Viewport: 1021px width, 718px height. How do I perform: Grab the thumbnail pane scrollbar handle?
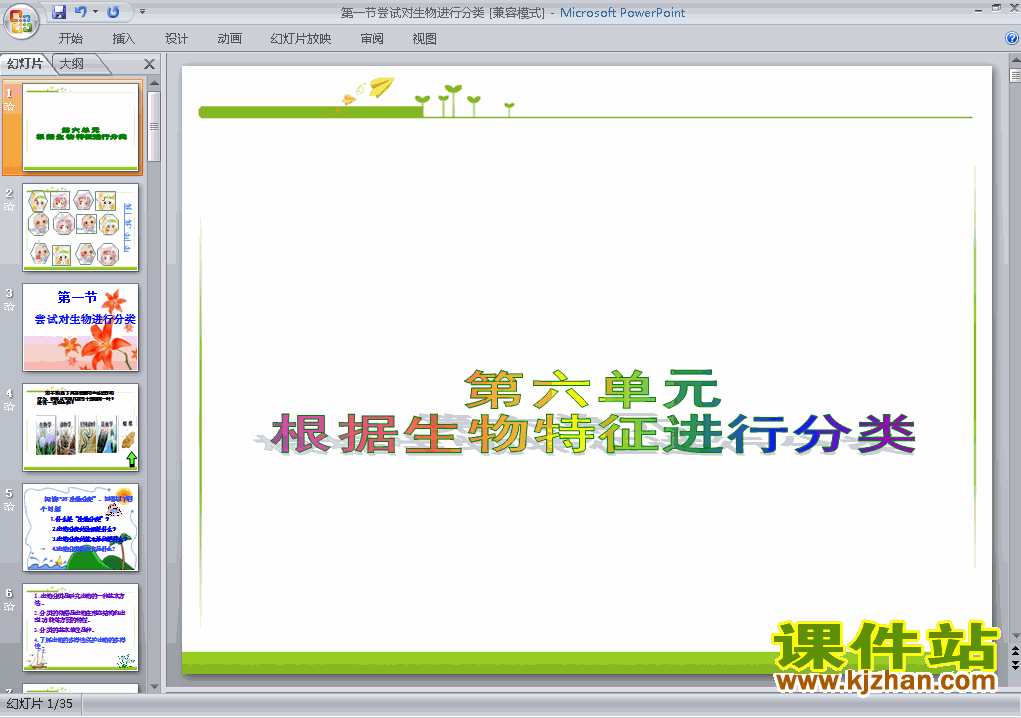pyautogui.click(x=154, y=126)
